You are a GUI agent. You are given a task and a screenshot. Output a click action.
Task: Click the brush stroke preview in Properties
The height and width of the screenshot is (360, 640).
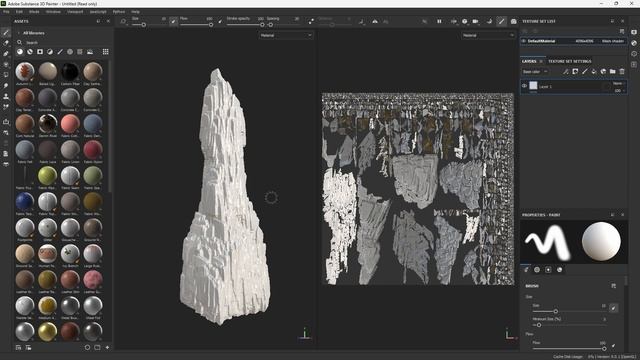pos(548,242)
